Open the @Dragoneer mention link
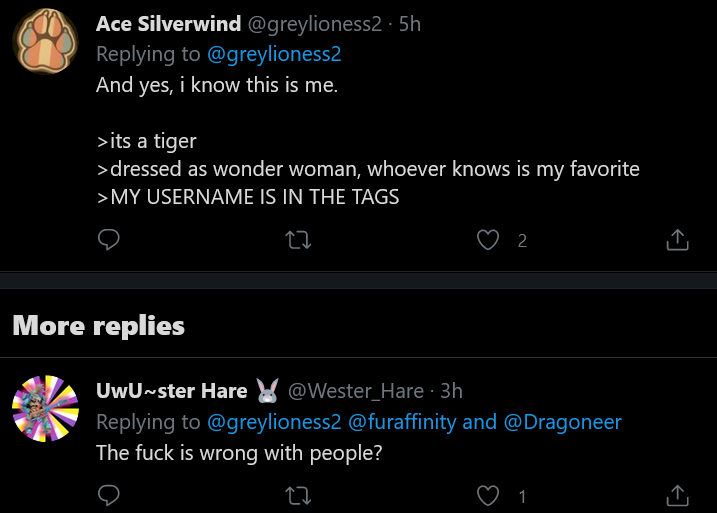717x513 pixels. coord(562,422)
